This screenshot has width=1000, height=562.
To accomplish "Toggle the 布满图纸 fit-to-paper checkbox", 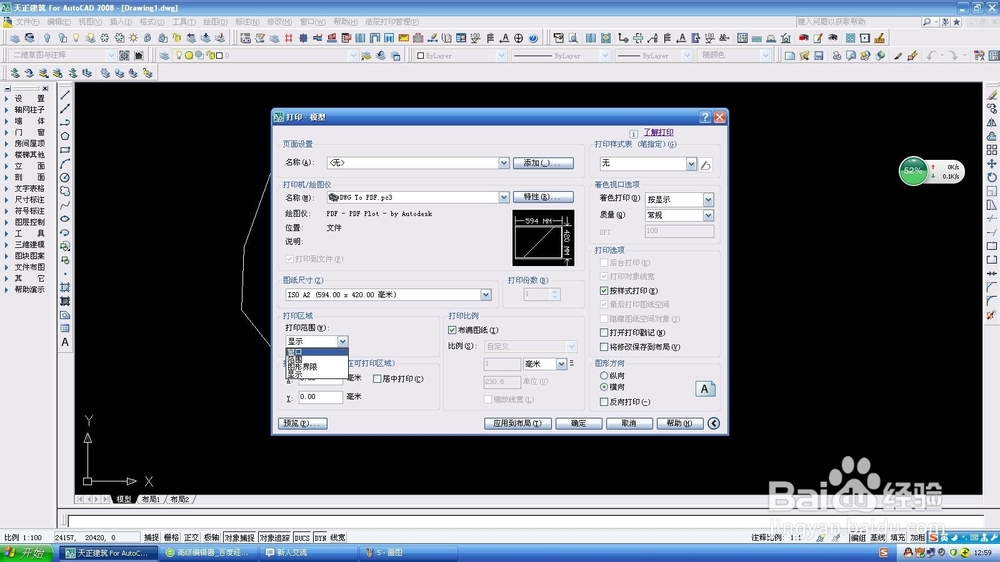I will point(452,330).
